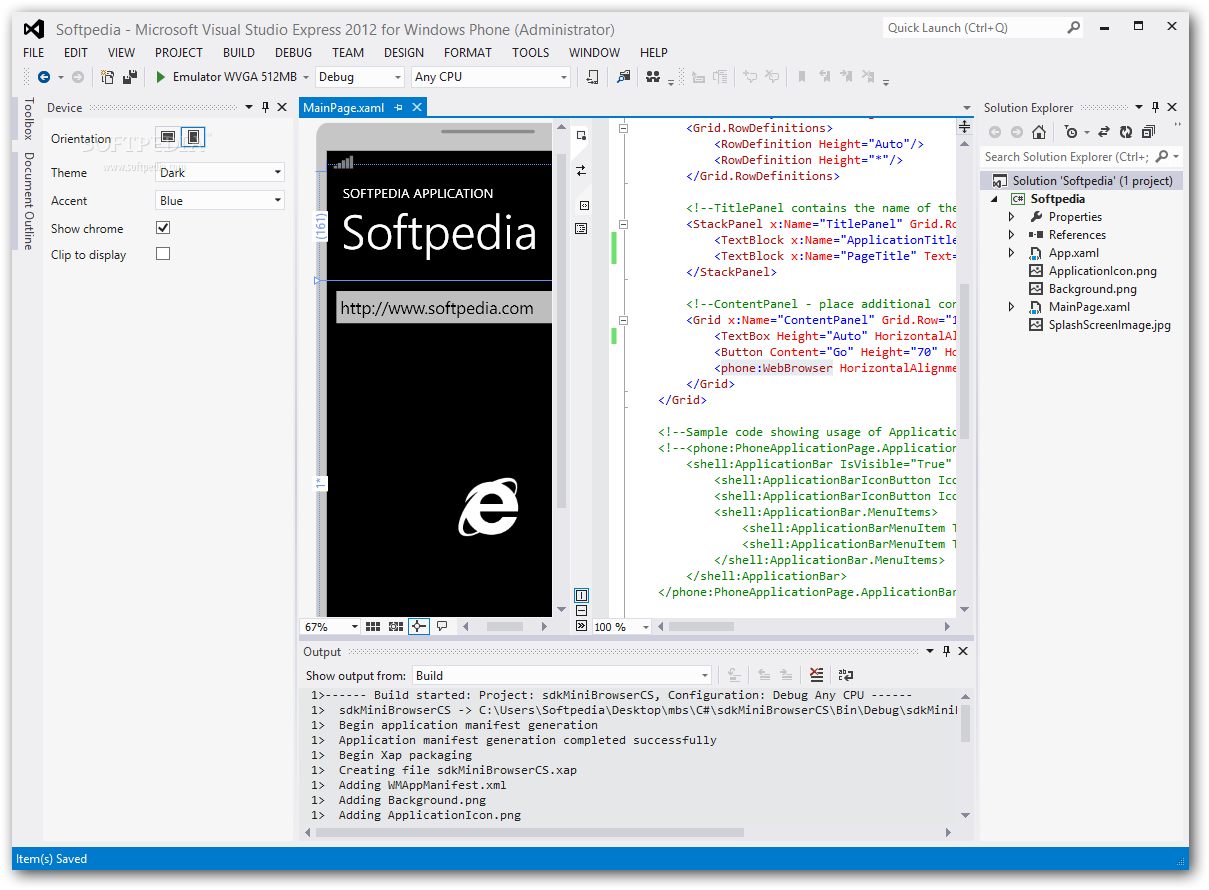
Task: Click the Clear All icon in Output panel
Action: [817, 675]
